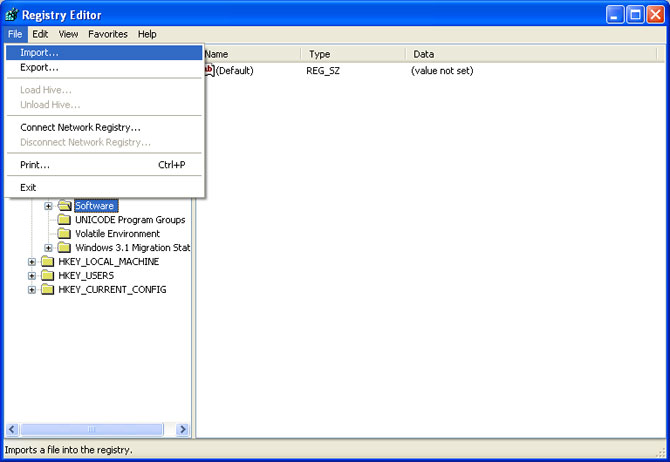Click the UNICODE Program Groups folder icon
The image size is (670, 462).
coord(64,220)
